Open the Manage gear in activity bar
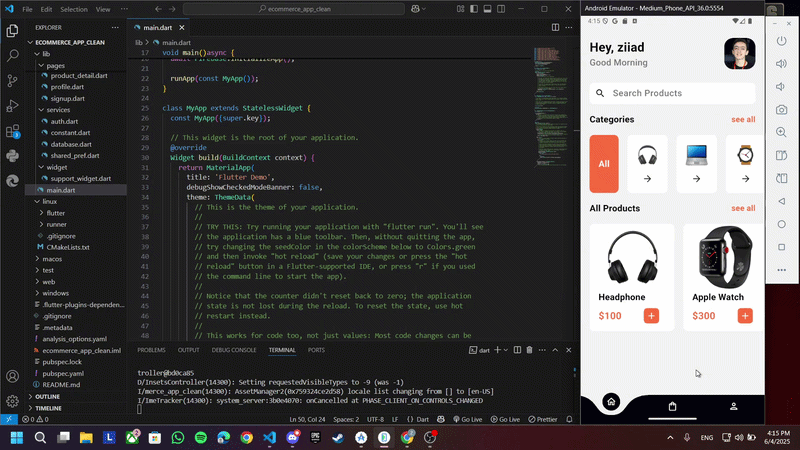800x450 pixels. pos(12,402)
